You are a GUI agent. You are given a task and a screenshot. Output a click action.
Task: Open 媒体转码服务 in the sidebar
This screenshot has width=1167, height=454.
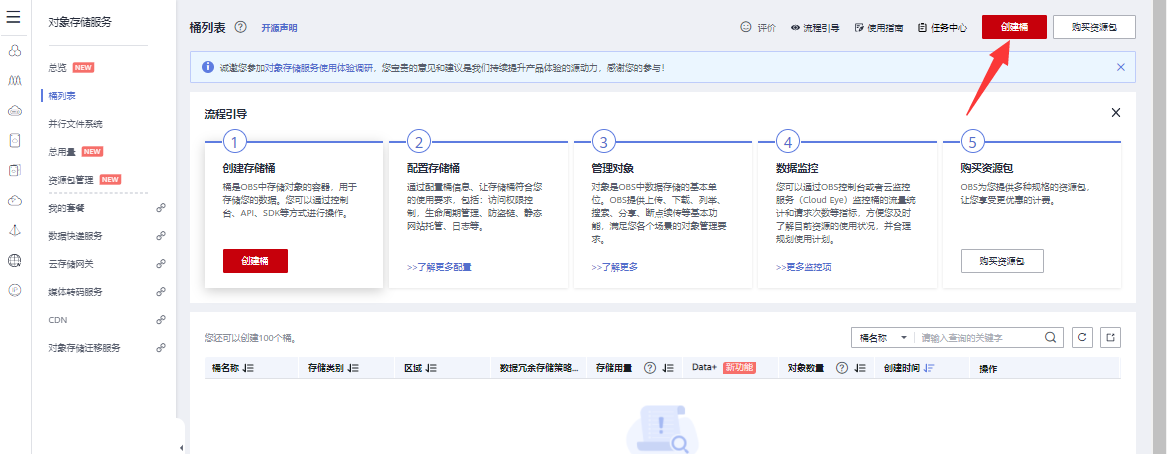75,292
